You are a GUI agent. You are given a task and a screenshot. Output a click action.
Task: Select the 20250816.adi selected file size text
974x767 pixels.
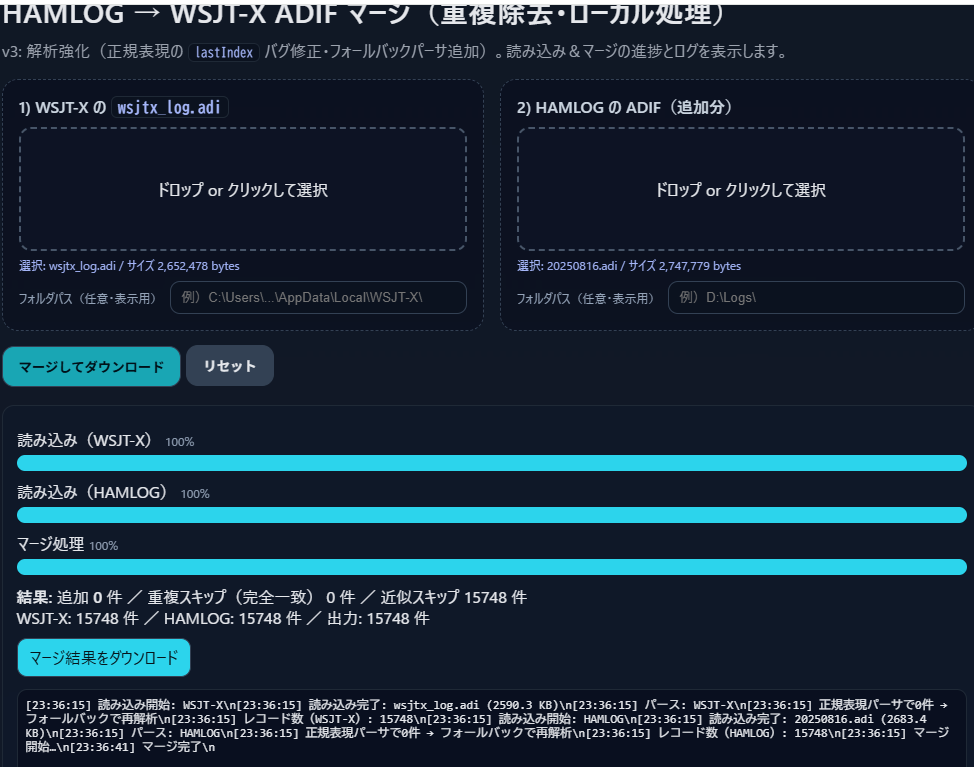click(x=629, y=266)
